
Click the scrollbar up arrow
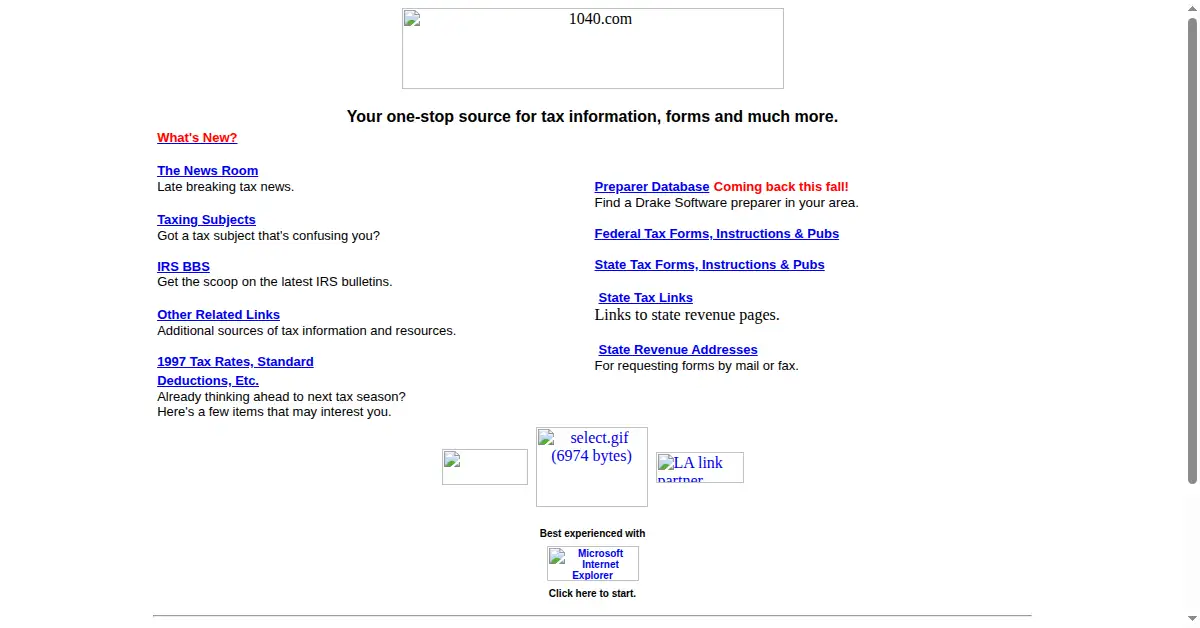click(1192, 7)
